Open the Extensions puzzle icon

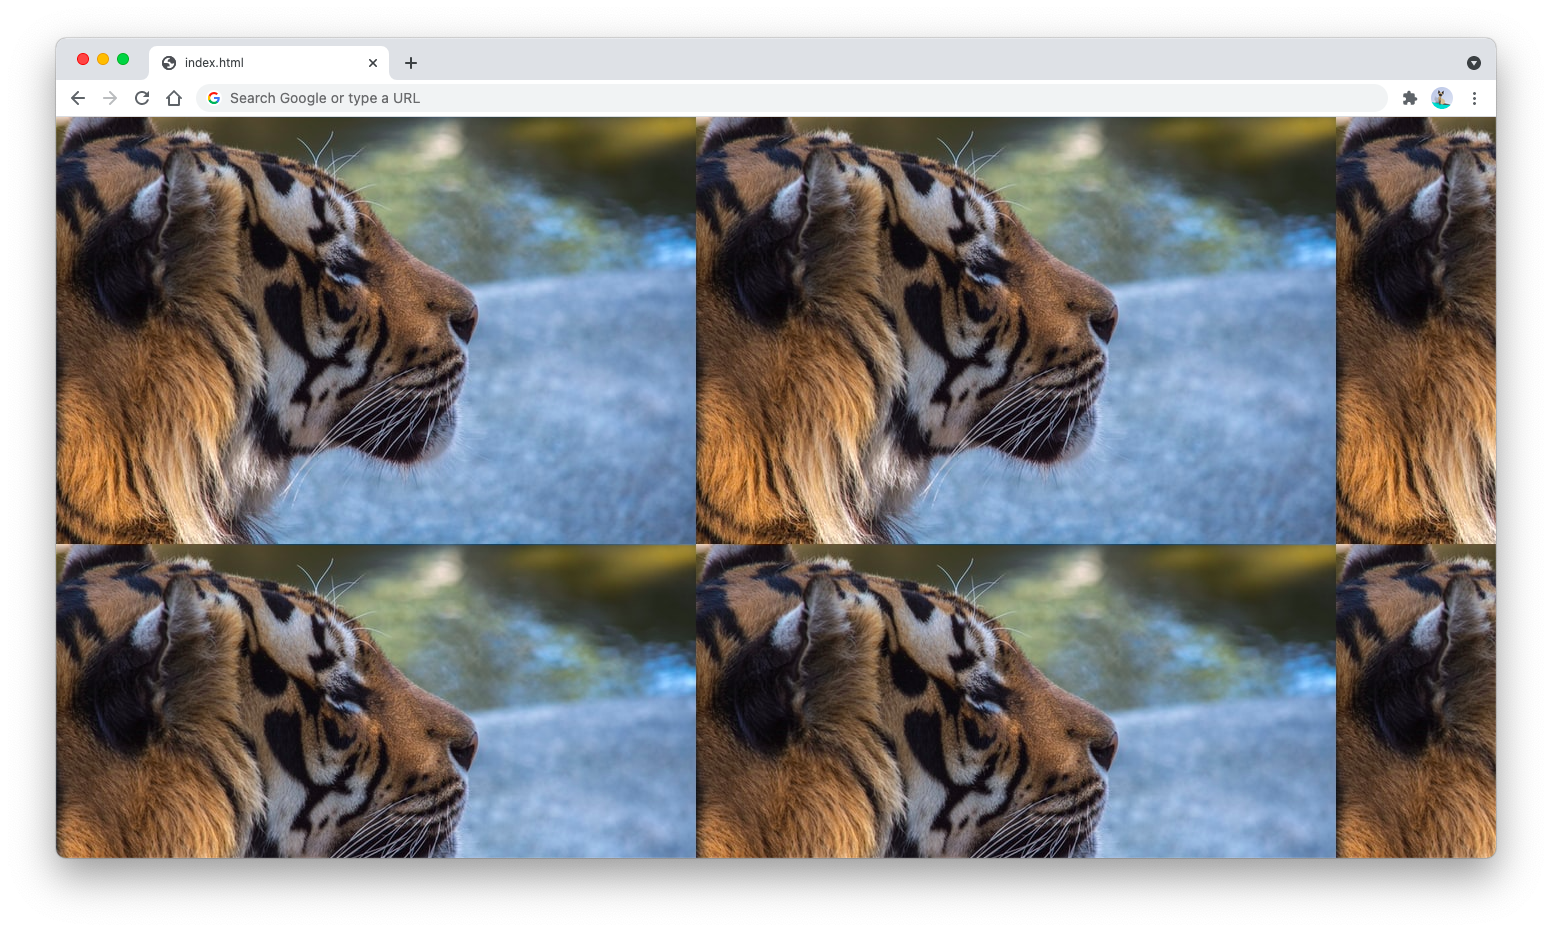1410,98
